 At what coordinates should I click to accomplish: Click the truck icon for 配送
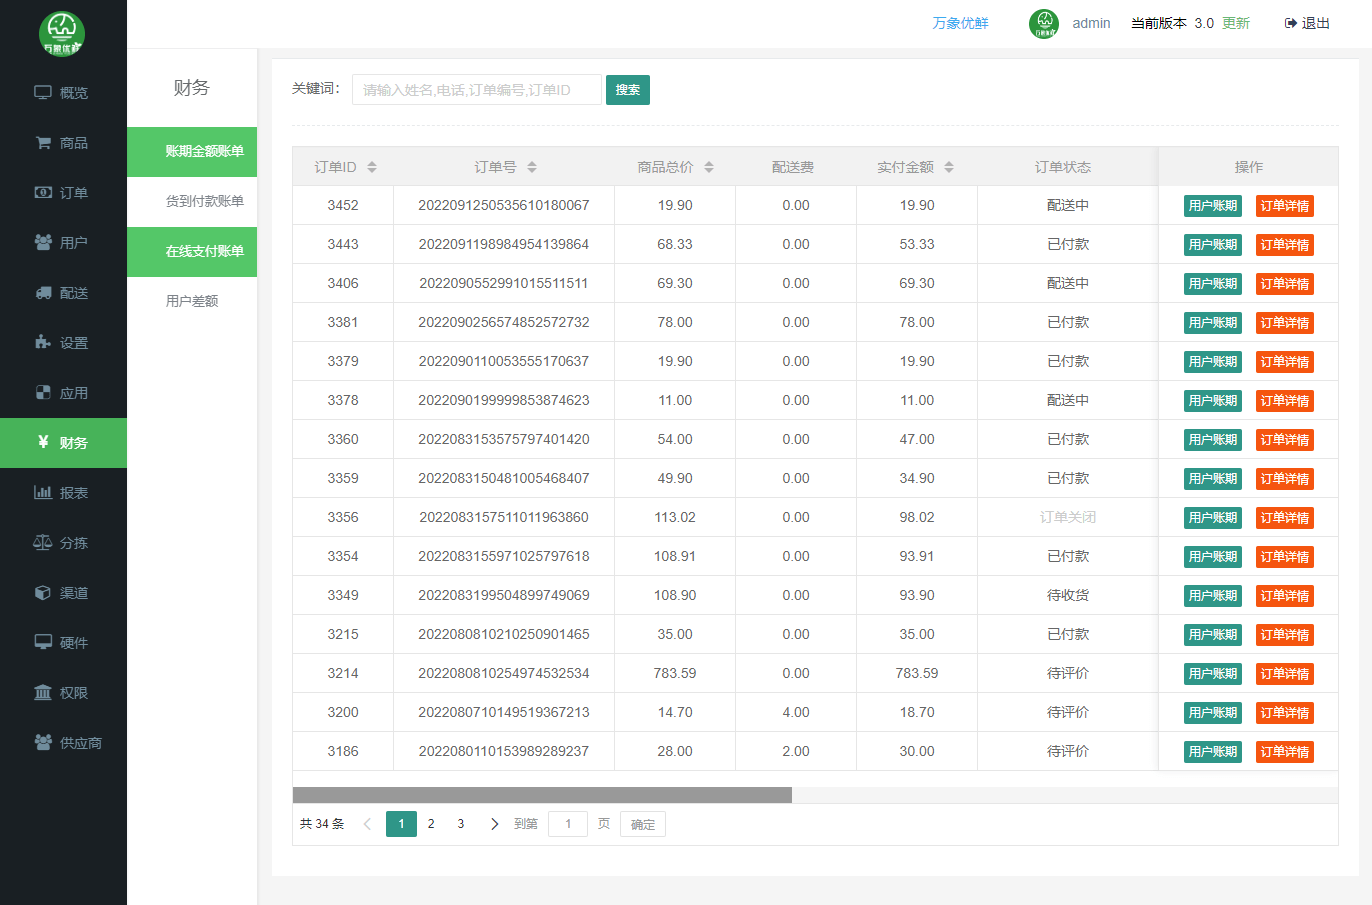coord(43,293)
